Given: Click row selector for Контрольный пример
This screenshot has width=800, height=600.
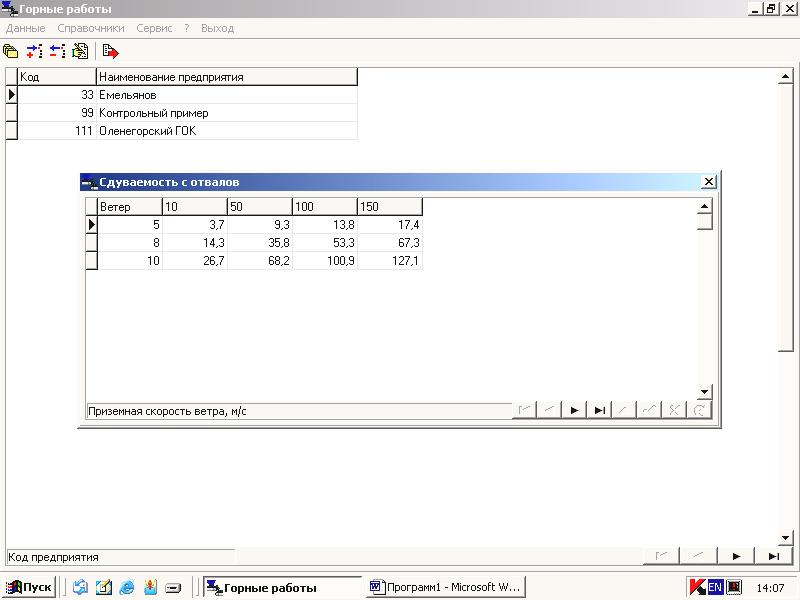Looking at the screenshot, I should [x=11, y=113].
